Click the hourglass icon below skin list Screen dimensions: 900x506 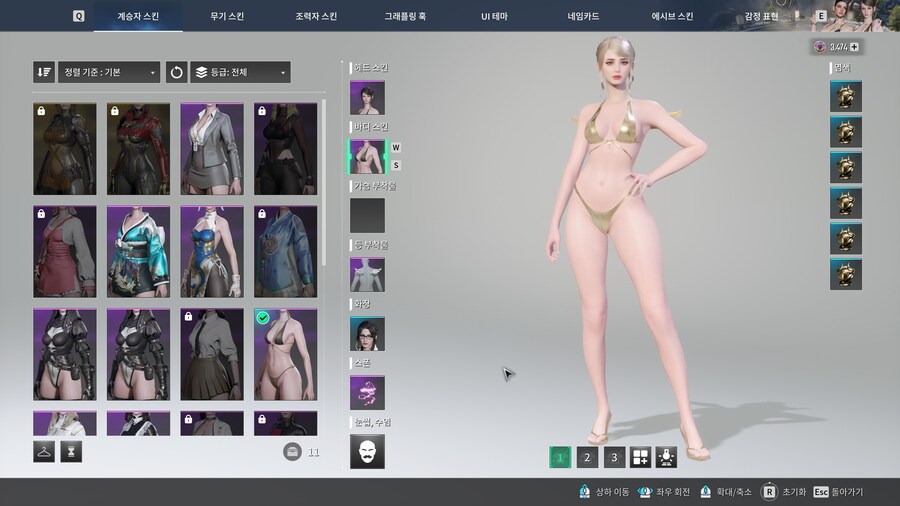(x=71, y=452)
